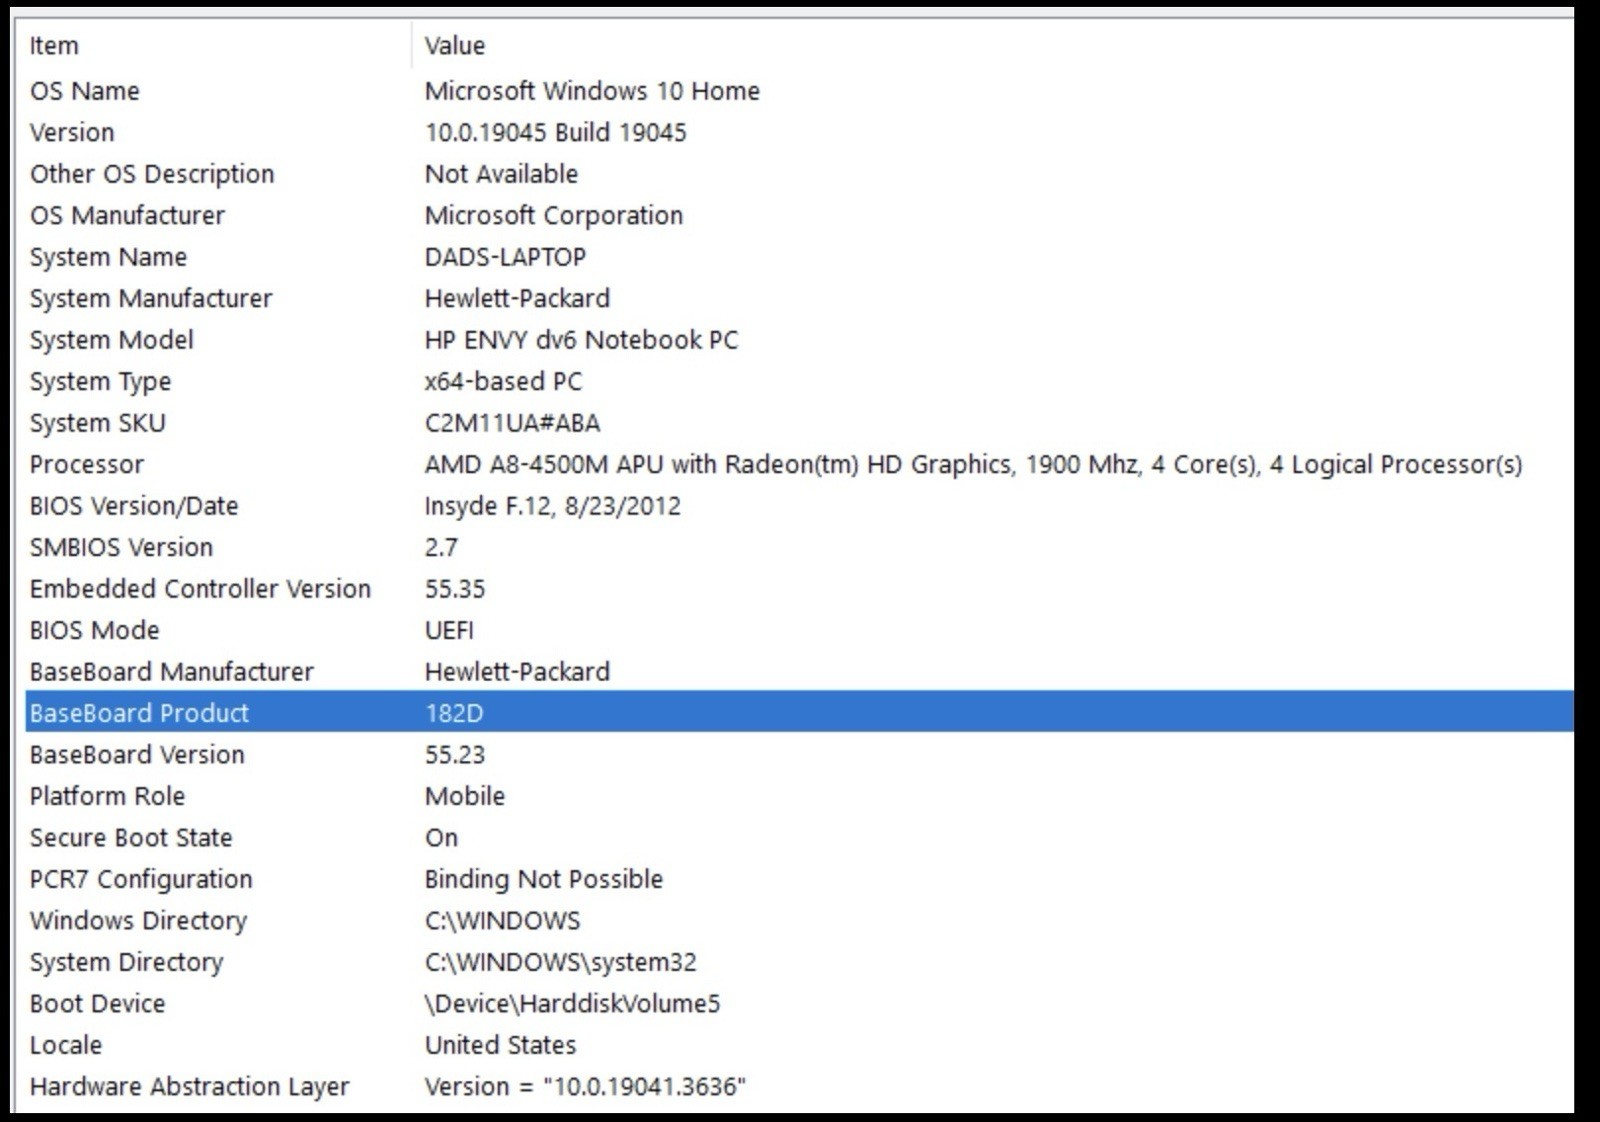The width and height of the screenshot is (1600, 1122).
Task: Click the 2.7 SMBIOS value
Action: click(x=442, y=547)
